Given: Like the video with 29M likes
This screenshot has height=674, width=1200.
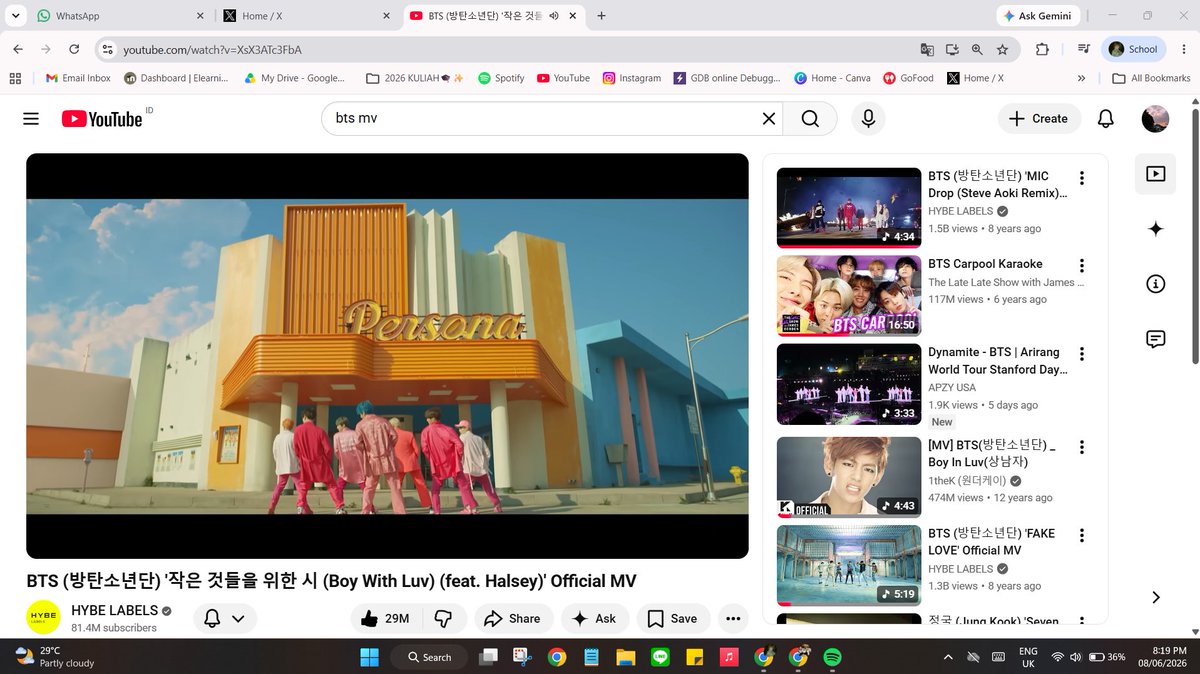Looking at the screenshot, I should [x=387, y=619].
